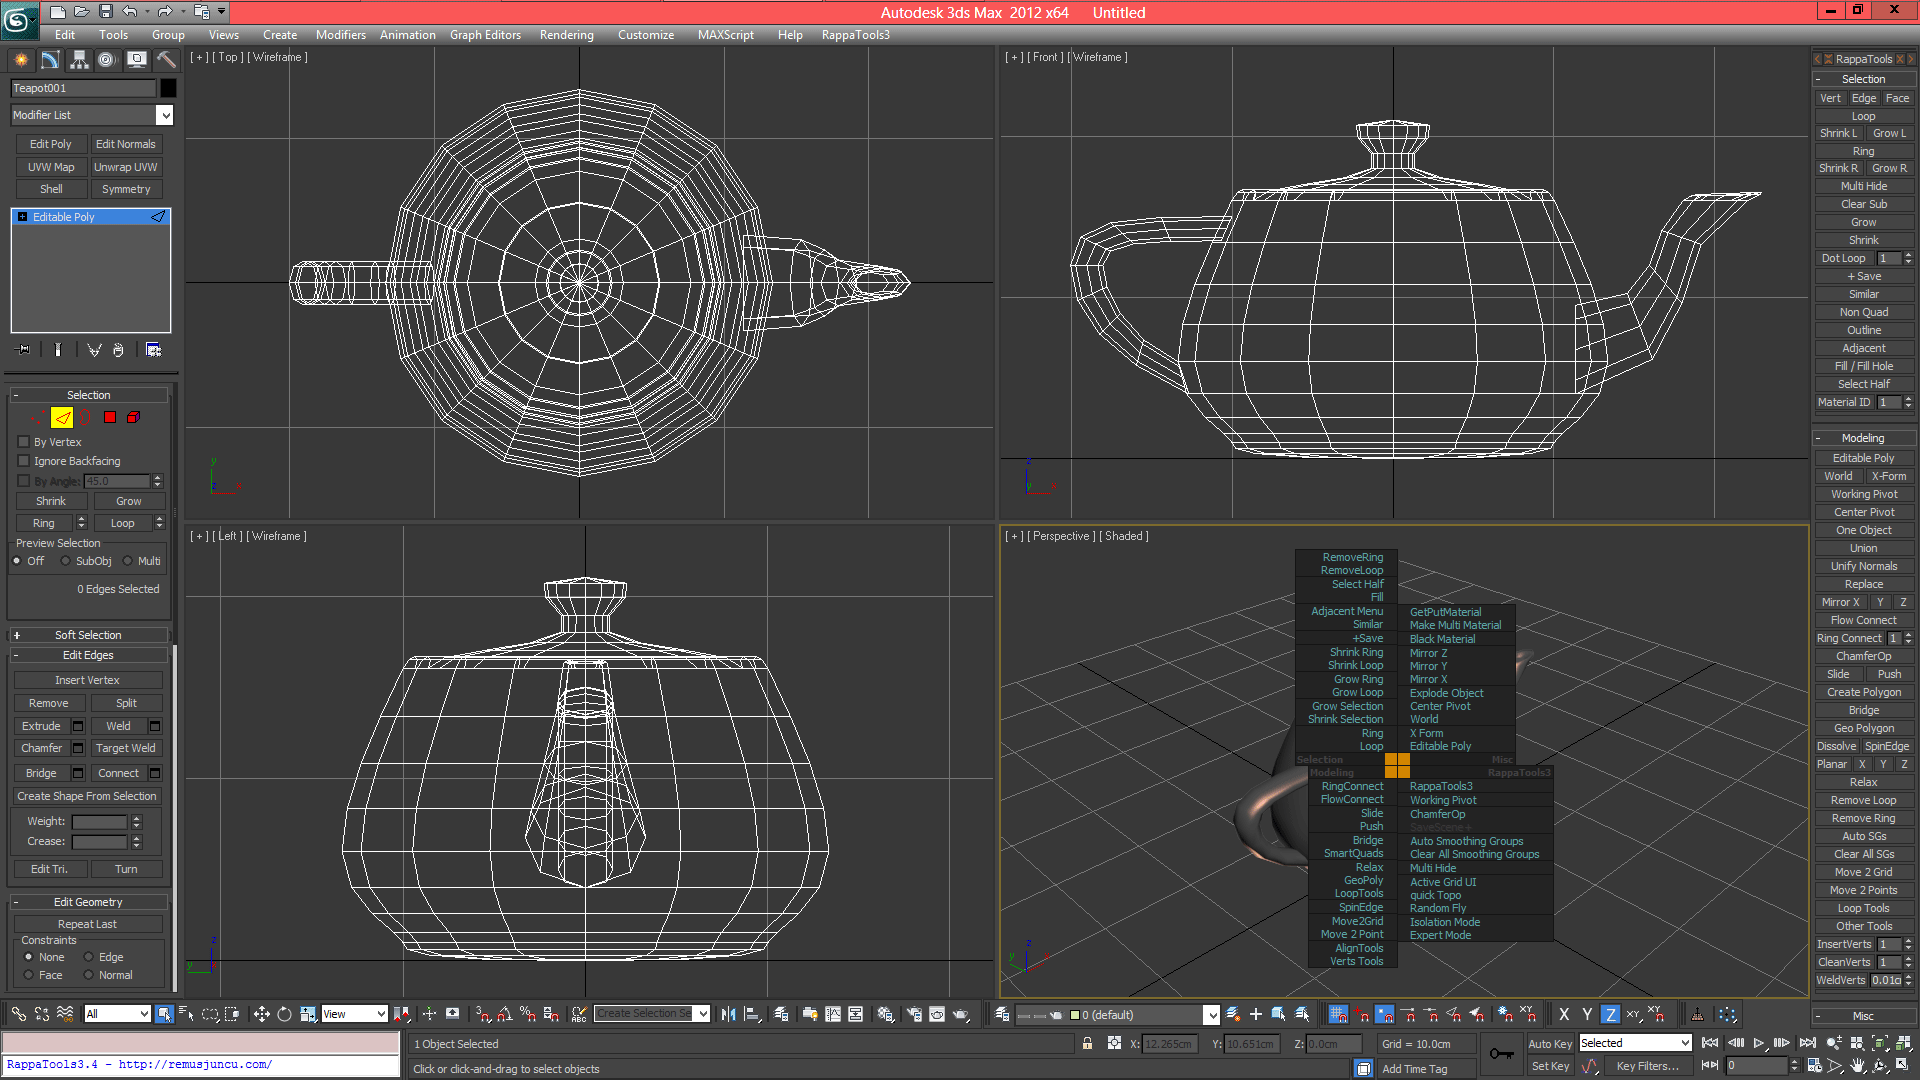Open the Schematic View from the top toolbar
Viewport: 1920px width, 1080px height.
tap(856, 1014)
